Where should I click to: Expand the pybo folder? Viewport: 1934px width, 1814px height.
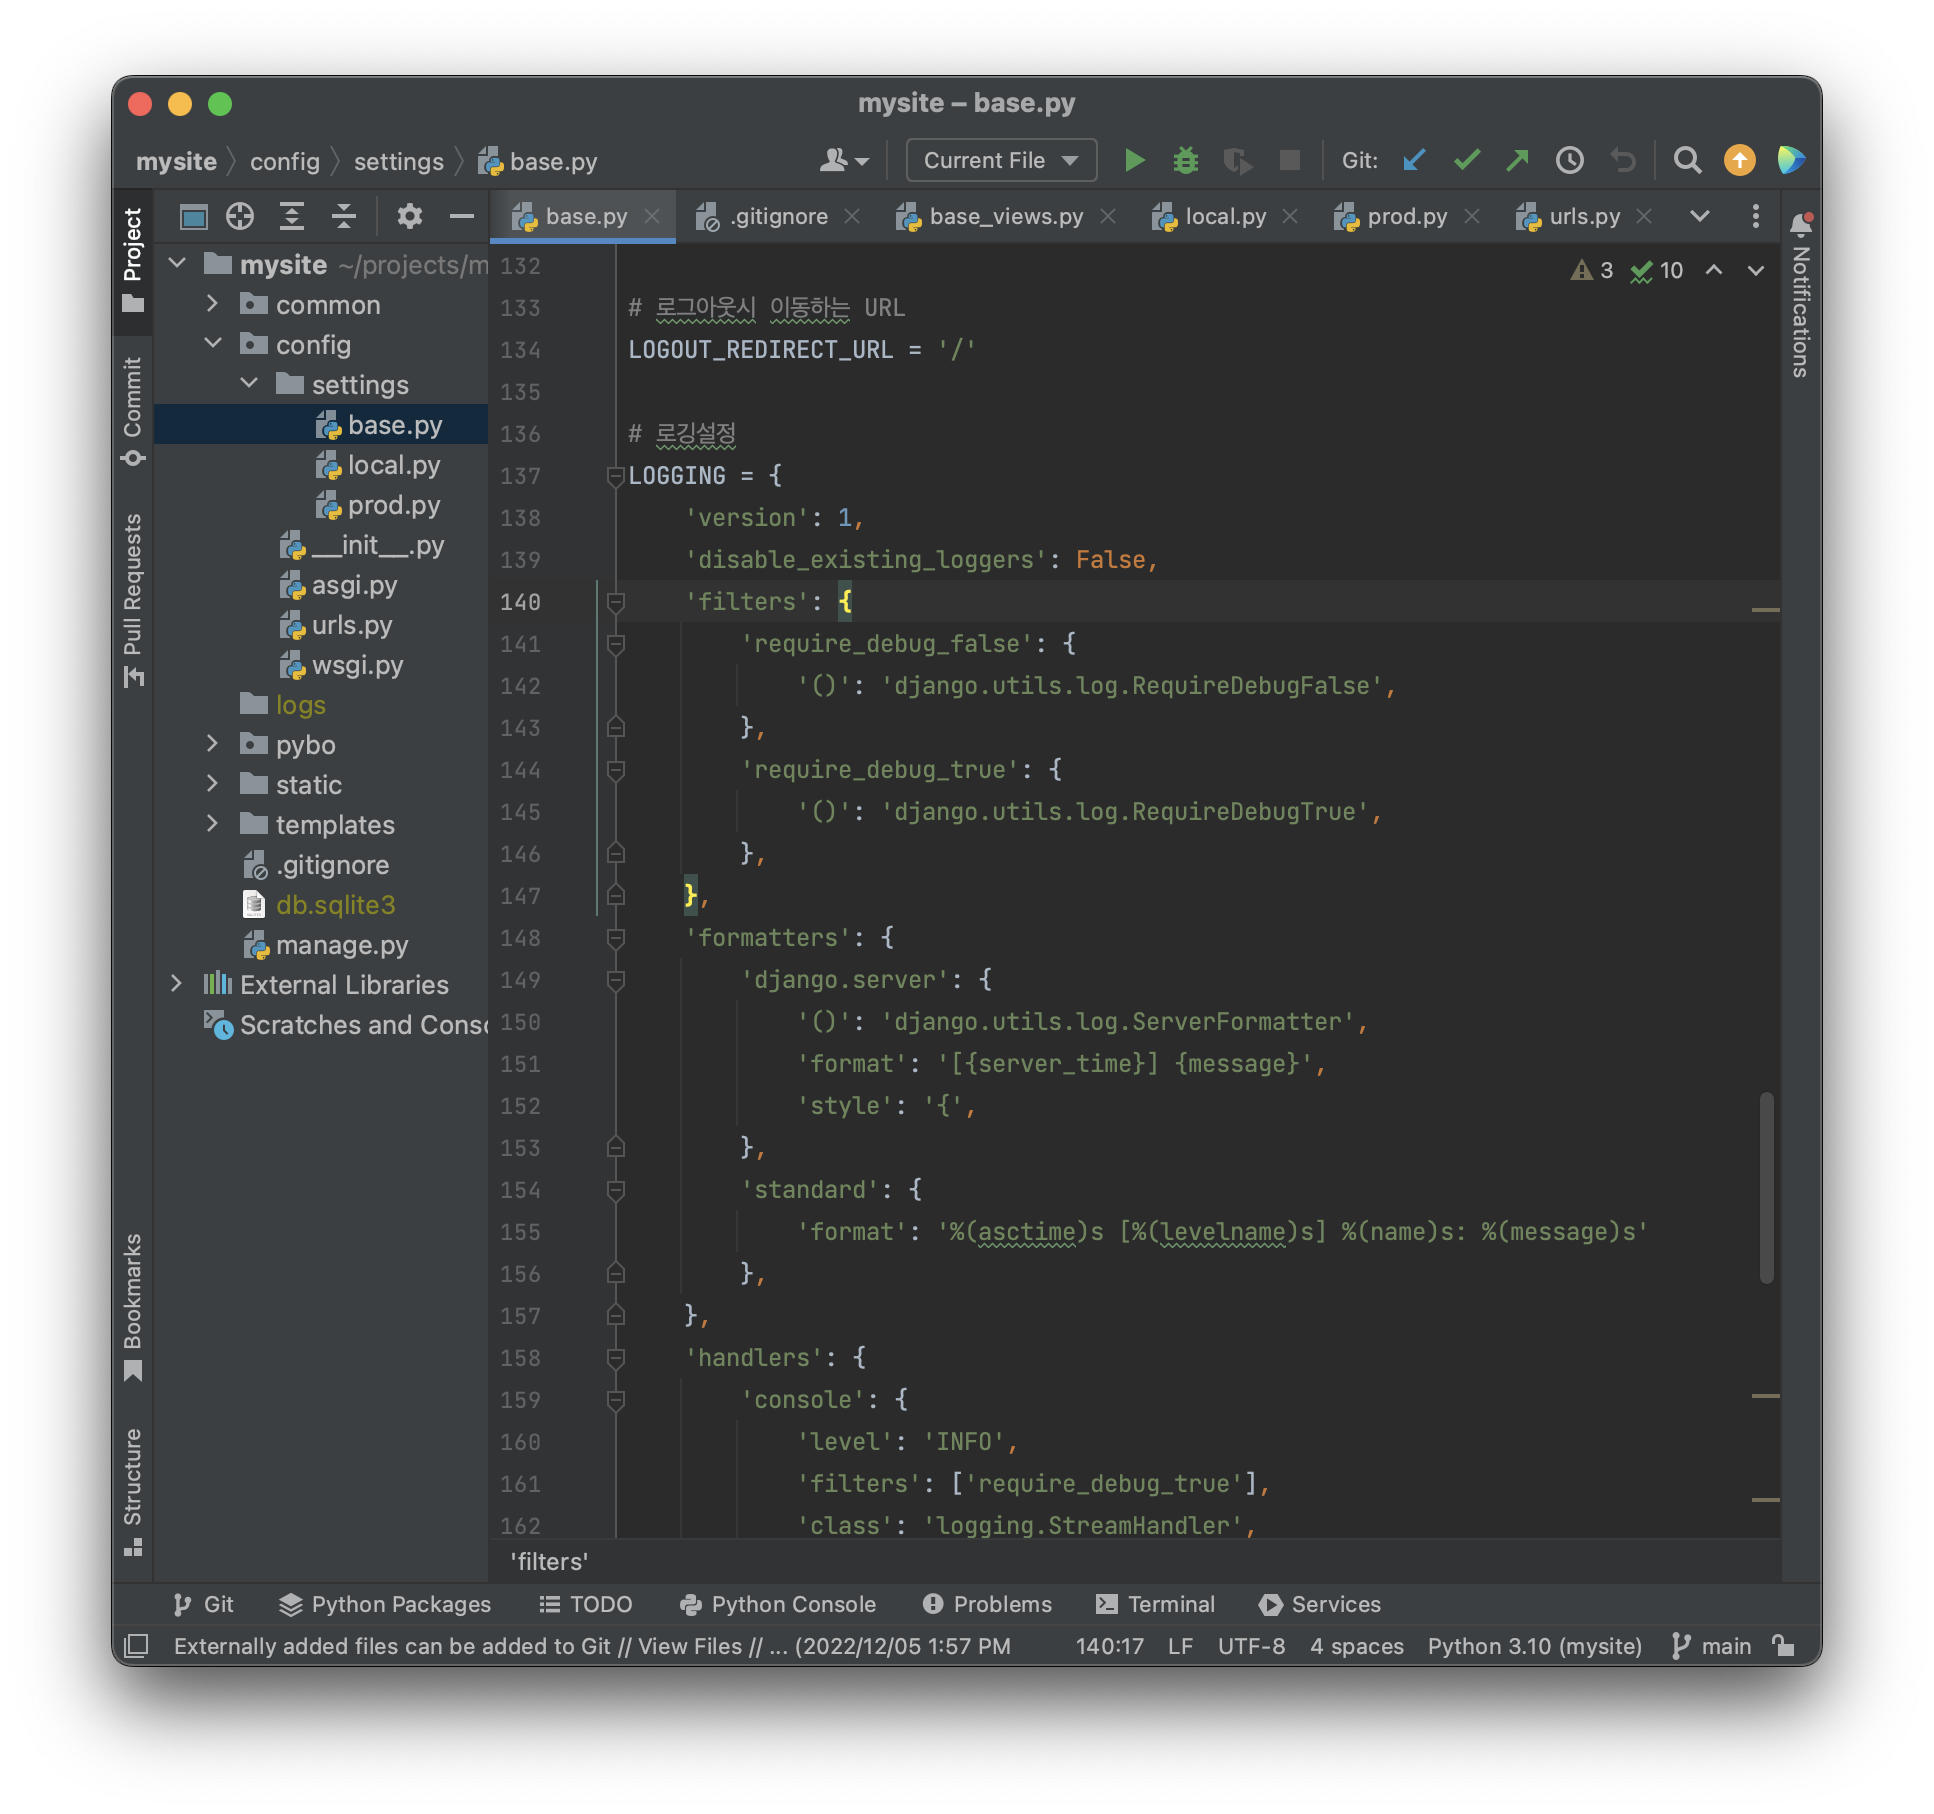tap(212, 744)
